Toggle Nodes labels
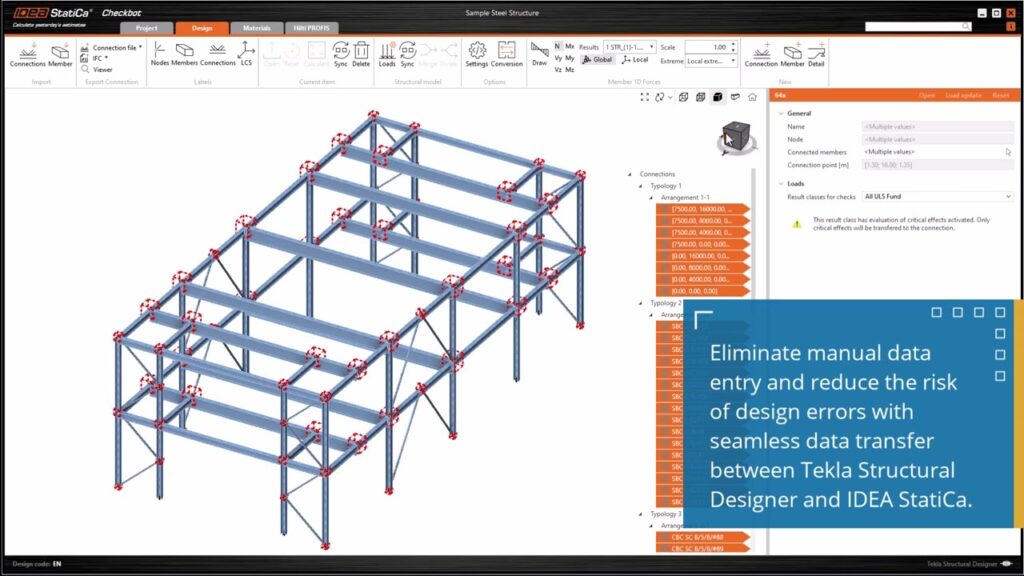This screenshot has height=576, width=1024. point(159,54)
